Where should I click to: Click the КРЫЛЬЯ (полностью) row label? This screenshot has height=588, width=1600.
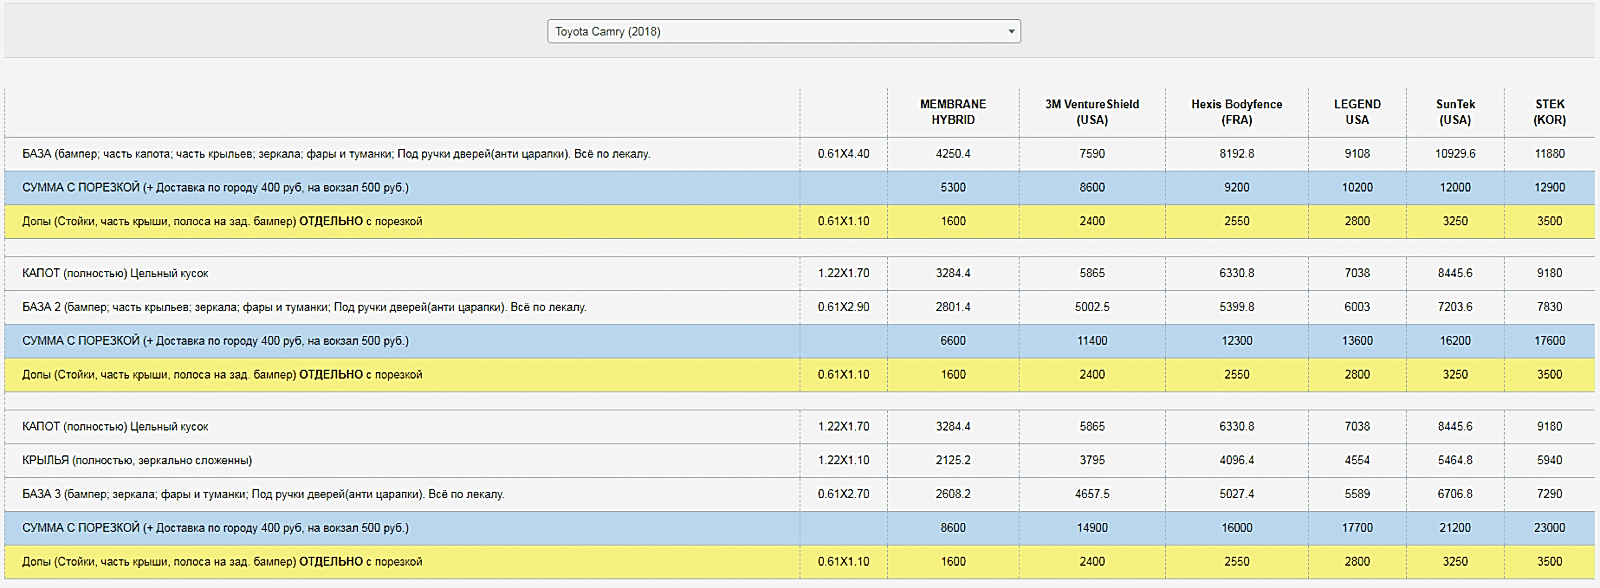pyautogui.click(x=137, y=460)
